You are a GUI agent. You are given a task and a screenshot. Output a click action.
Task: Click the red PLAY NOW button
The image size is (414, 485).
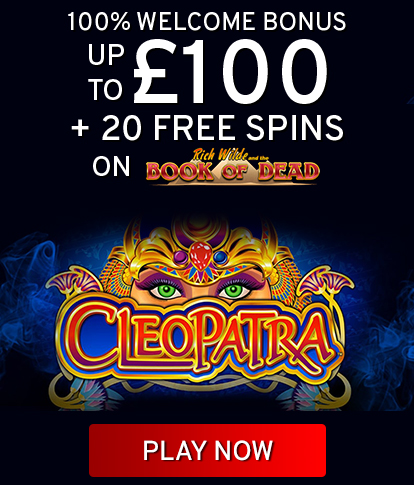(x=207, y=450)
